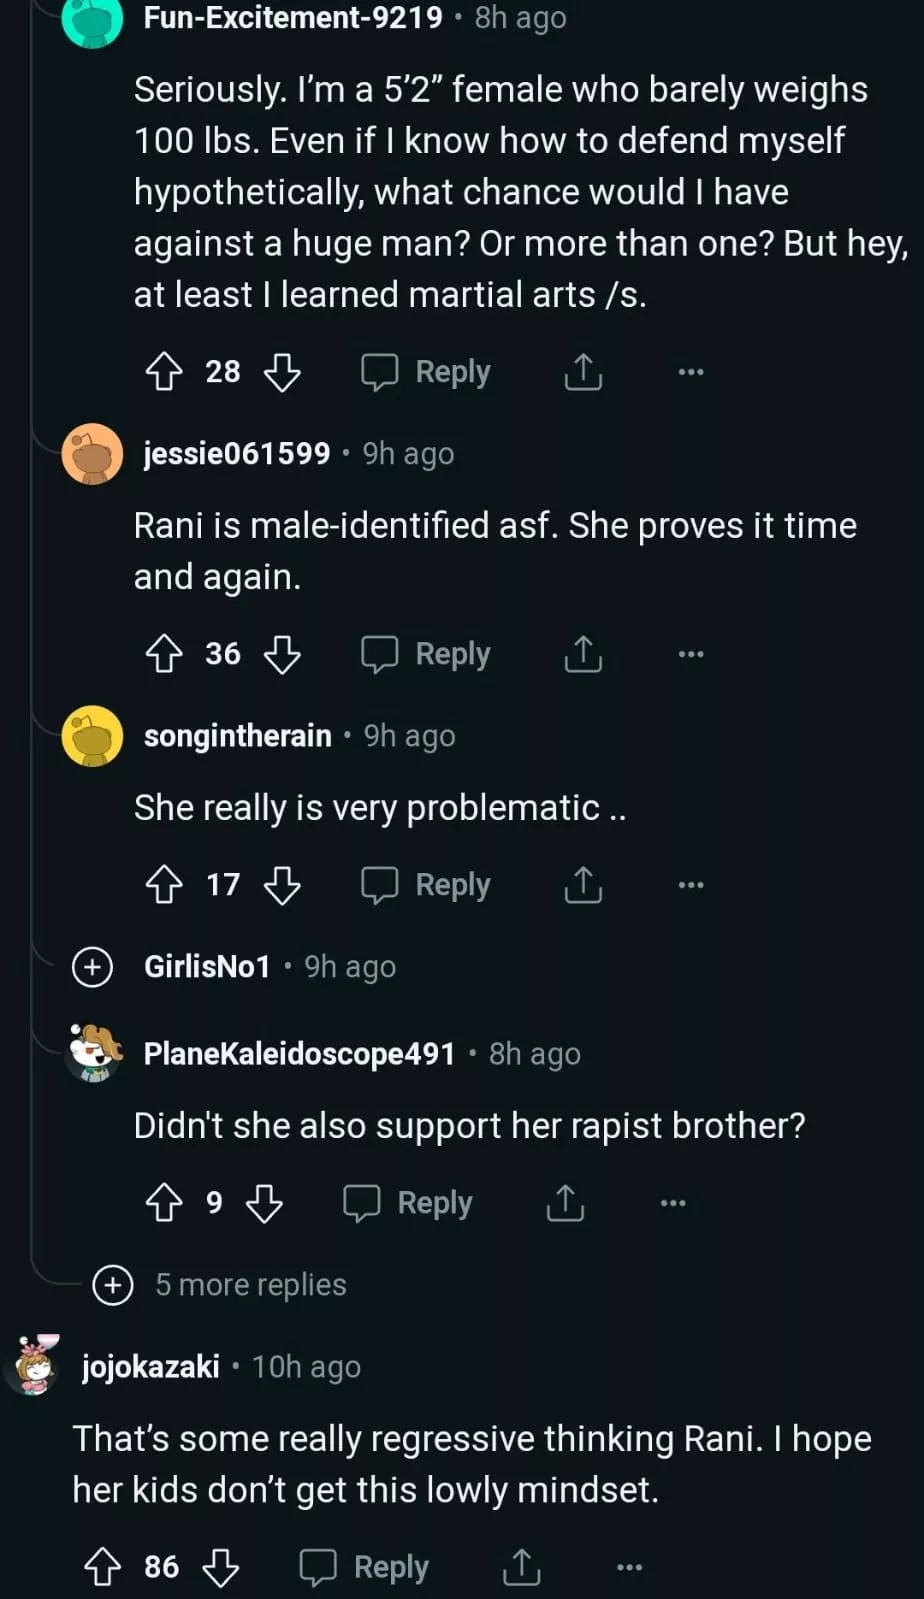Viewport: 924px width, 1599px height.
Task: Downvote jessie061599's comment
Action: point(282,654)
